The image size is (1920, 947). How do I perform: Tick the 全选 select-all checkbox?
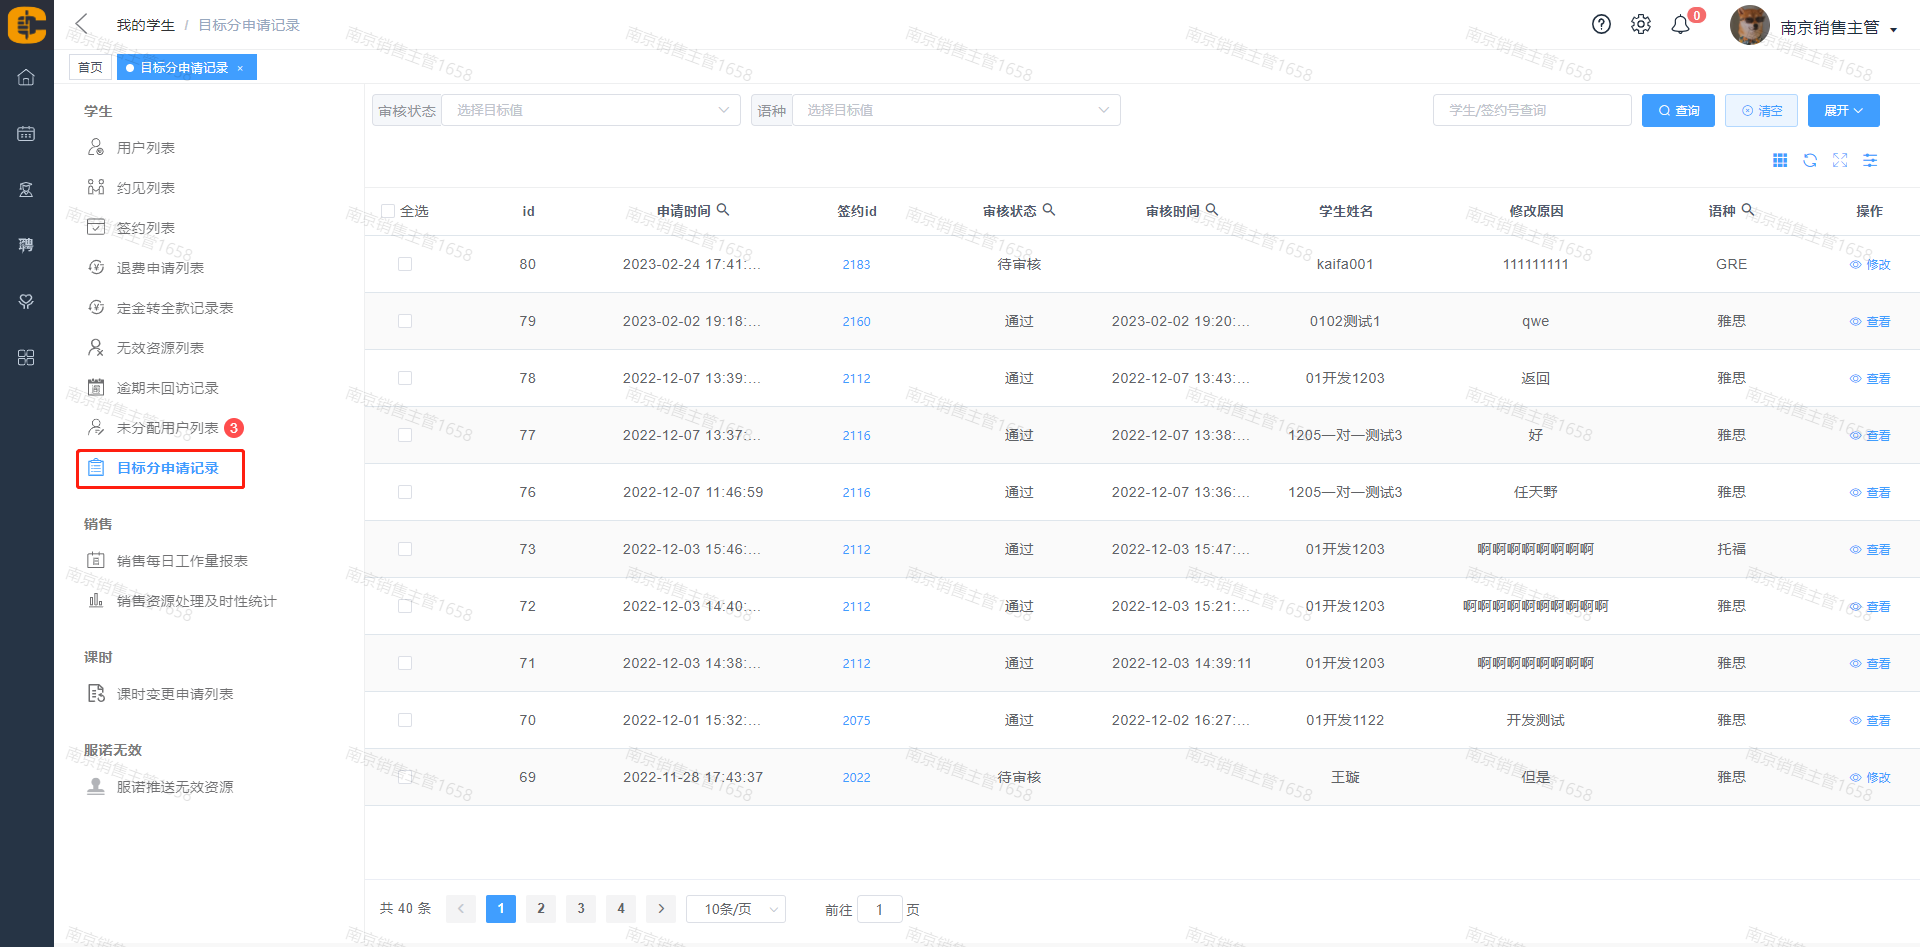(x=388, y=211)
